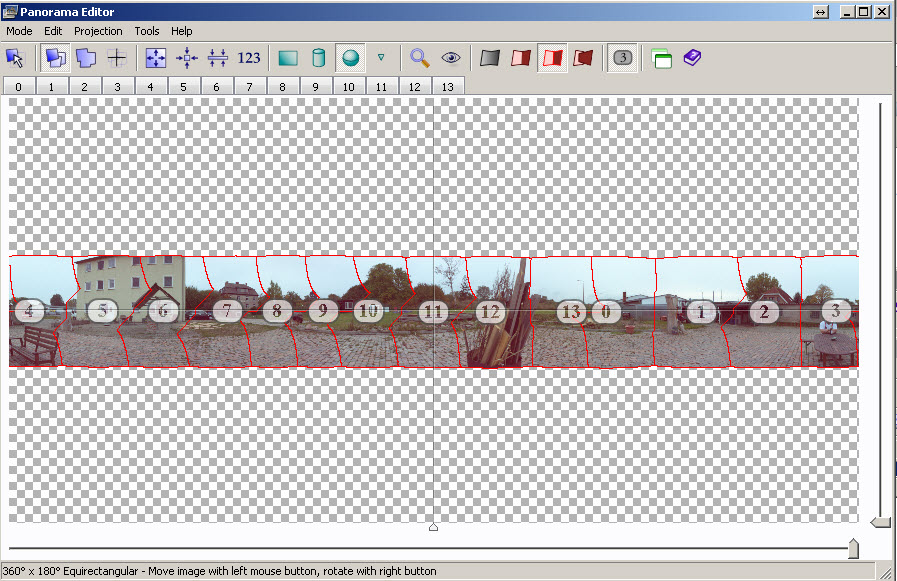Toggle red seam lines display button
The image size is (897, 581).
coord(552,58)
